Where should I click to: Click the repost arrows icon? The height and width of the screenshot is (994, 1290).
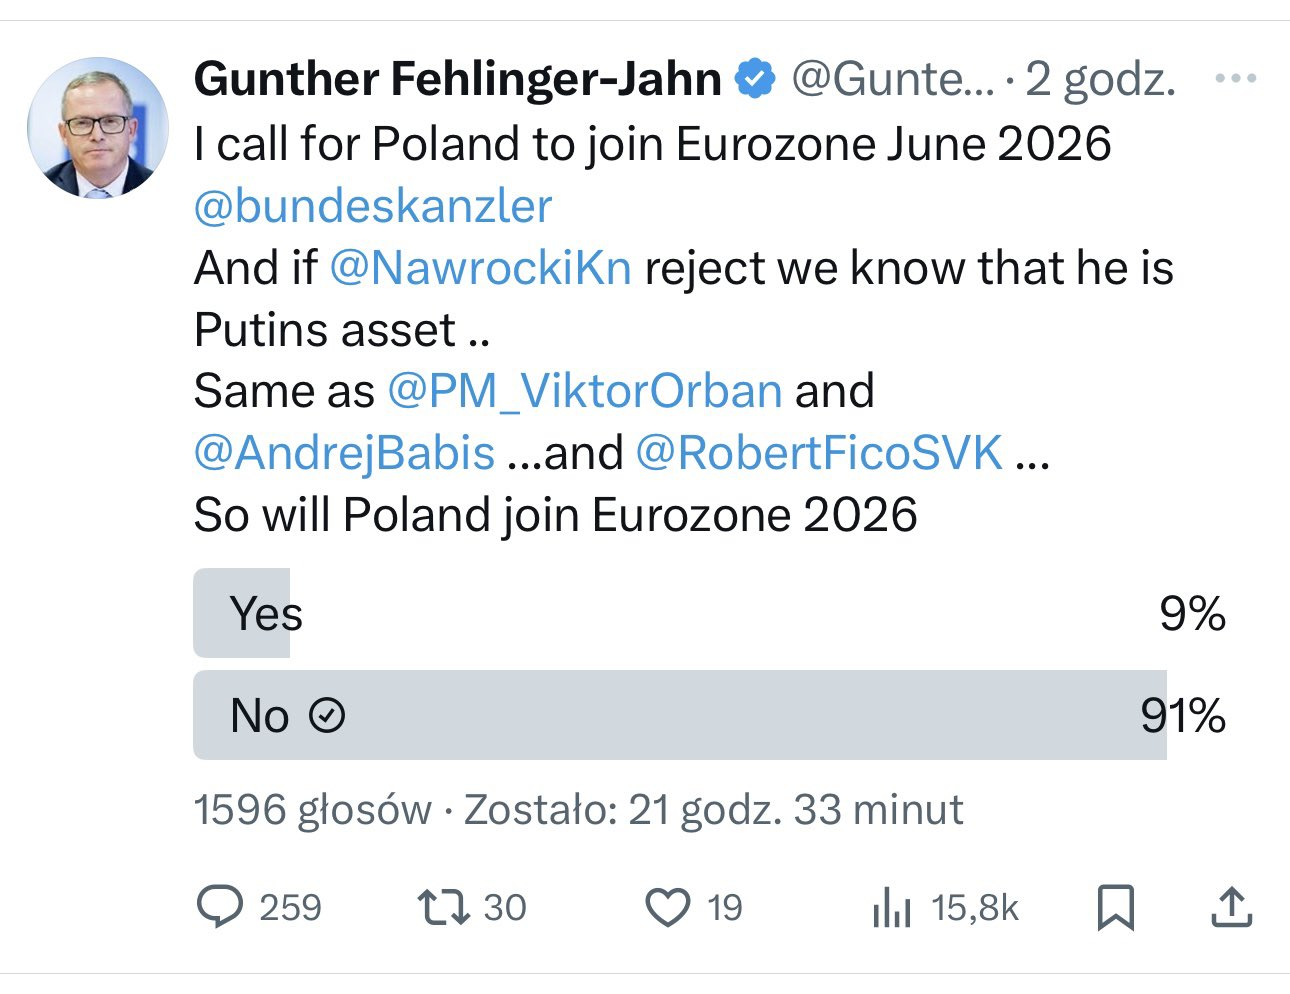[443, 907]
